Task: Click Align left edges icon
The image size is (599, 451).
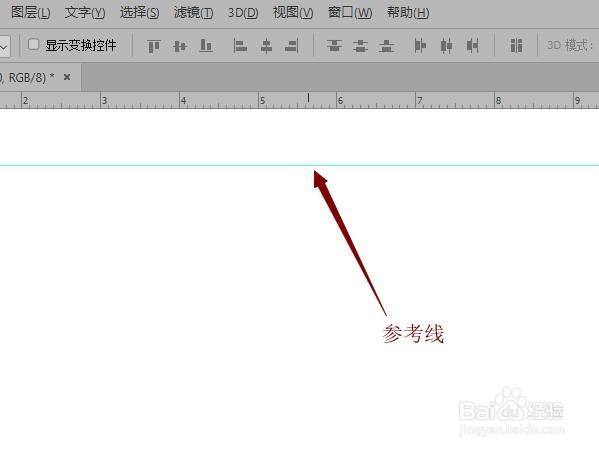Action: point(240,46)
